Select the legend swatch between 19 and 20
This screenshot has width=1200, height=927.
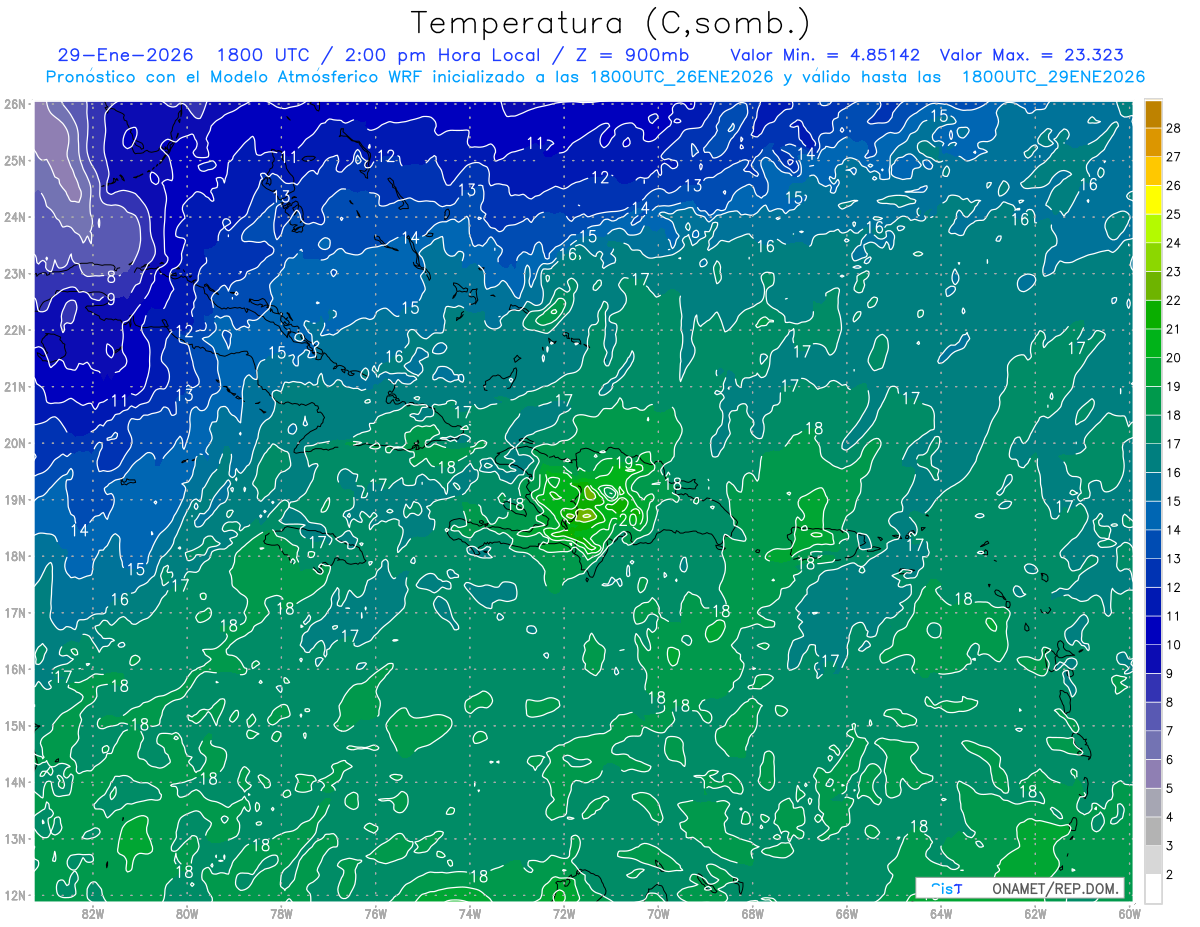1153,372
